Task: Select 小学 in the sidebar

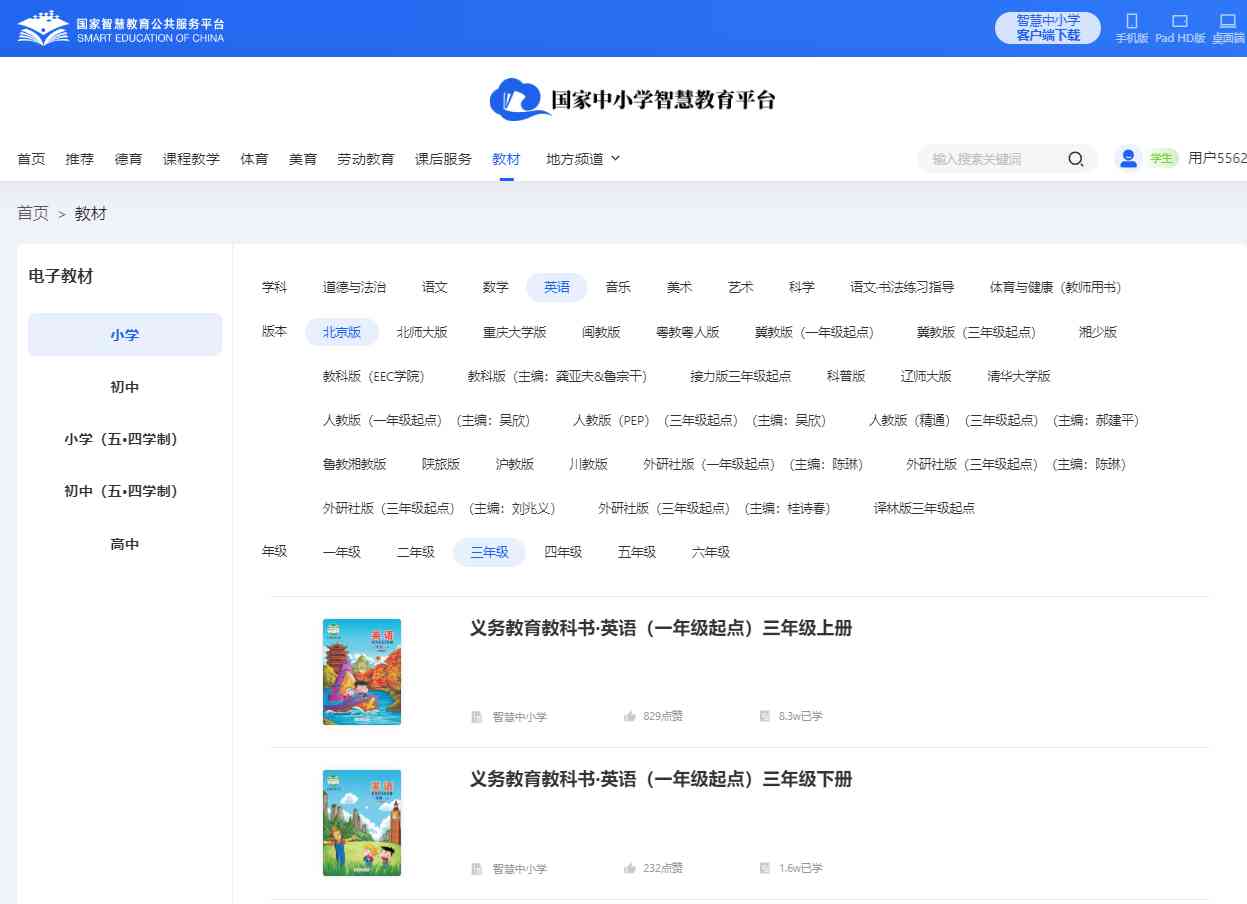Action: click(125, 334)
